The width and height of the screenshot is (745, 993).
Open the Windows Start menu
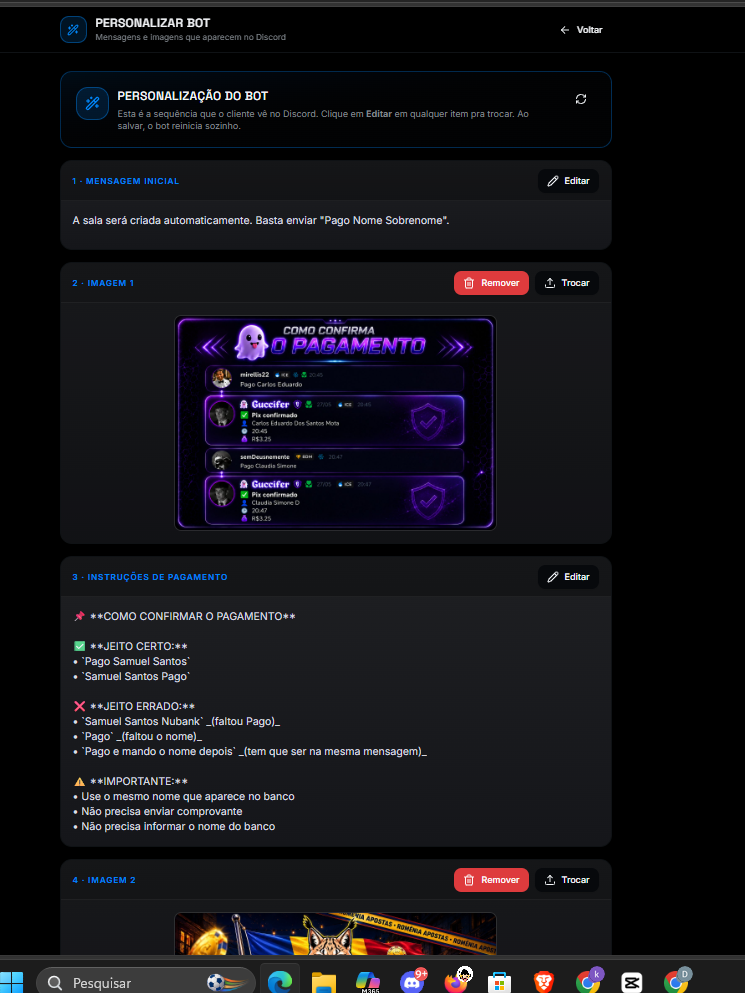(11, 982)
